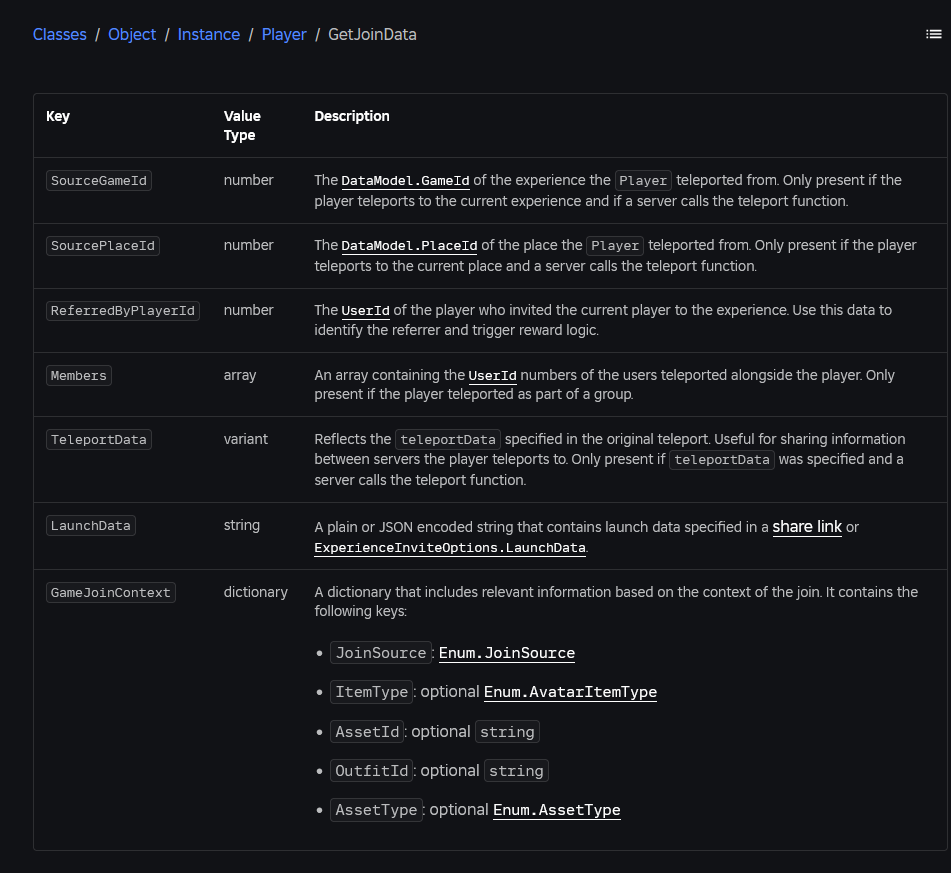Open the share link hyperlink

806,527
